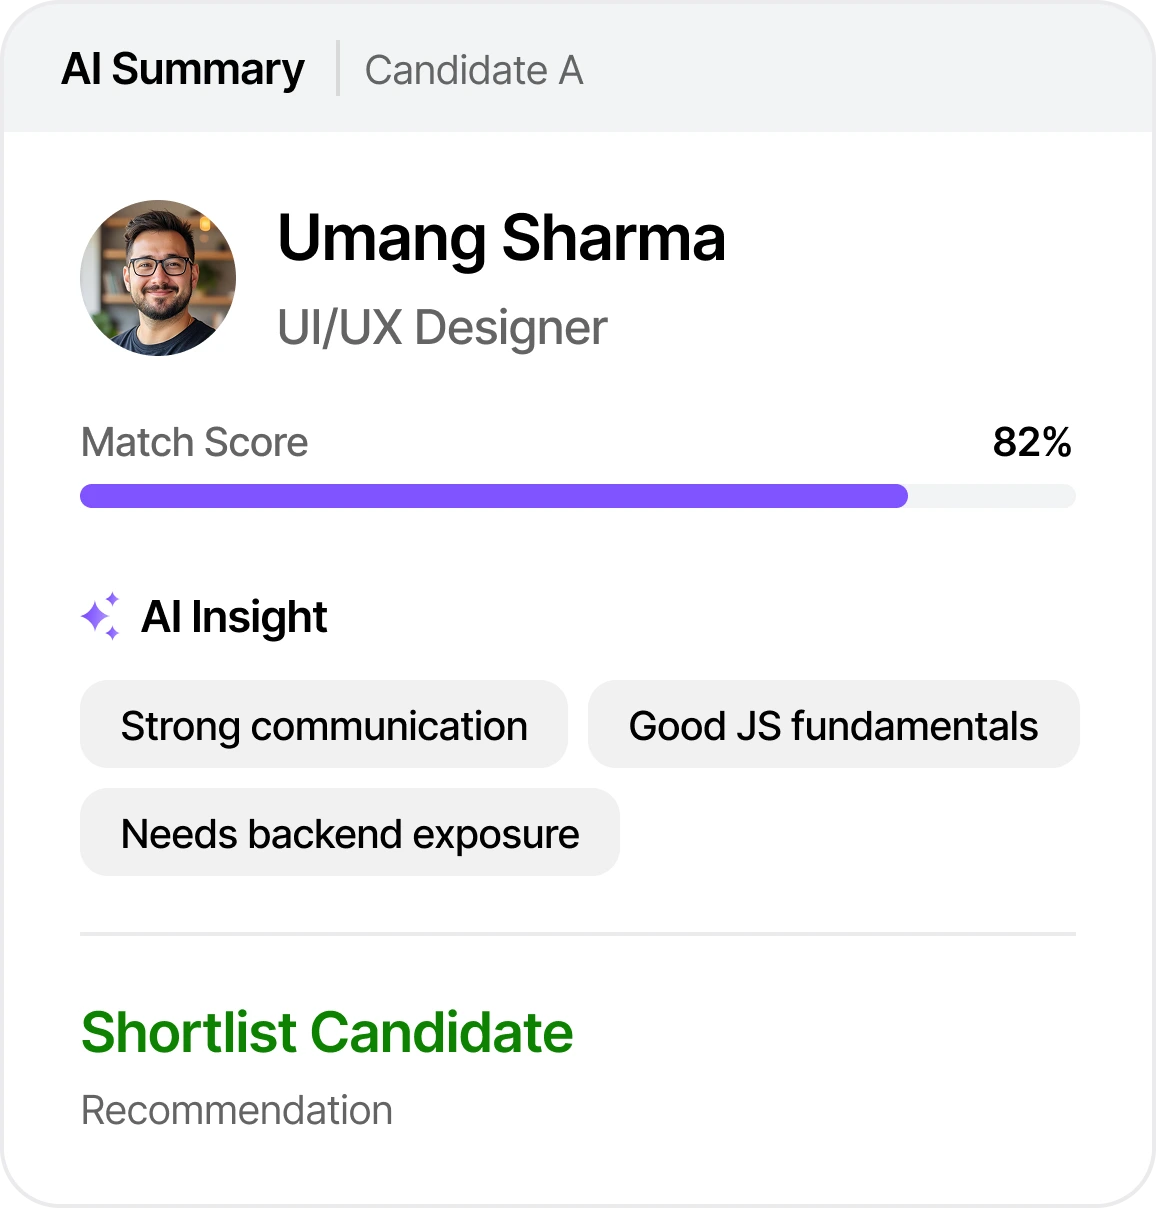Screen dimensions: 1156x1208
Task: Click the Shortlist Candidate action
Action: 326,1032
